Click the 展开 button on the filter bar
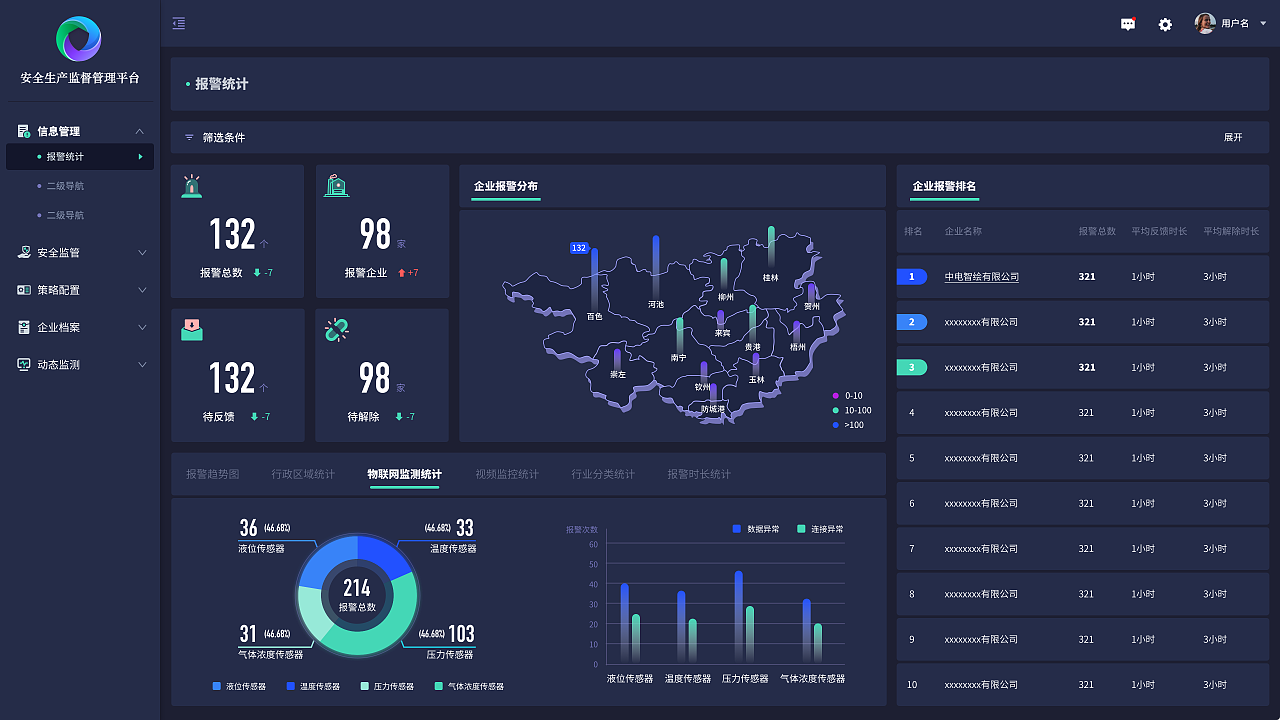Viewport: 1280px width, 720px height. point(1234,137)
